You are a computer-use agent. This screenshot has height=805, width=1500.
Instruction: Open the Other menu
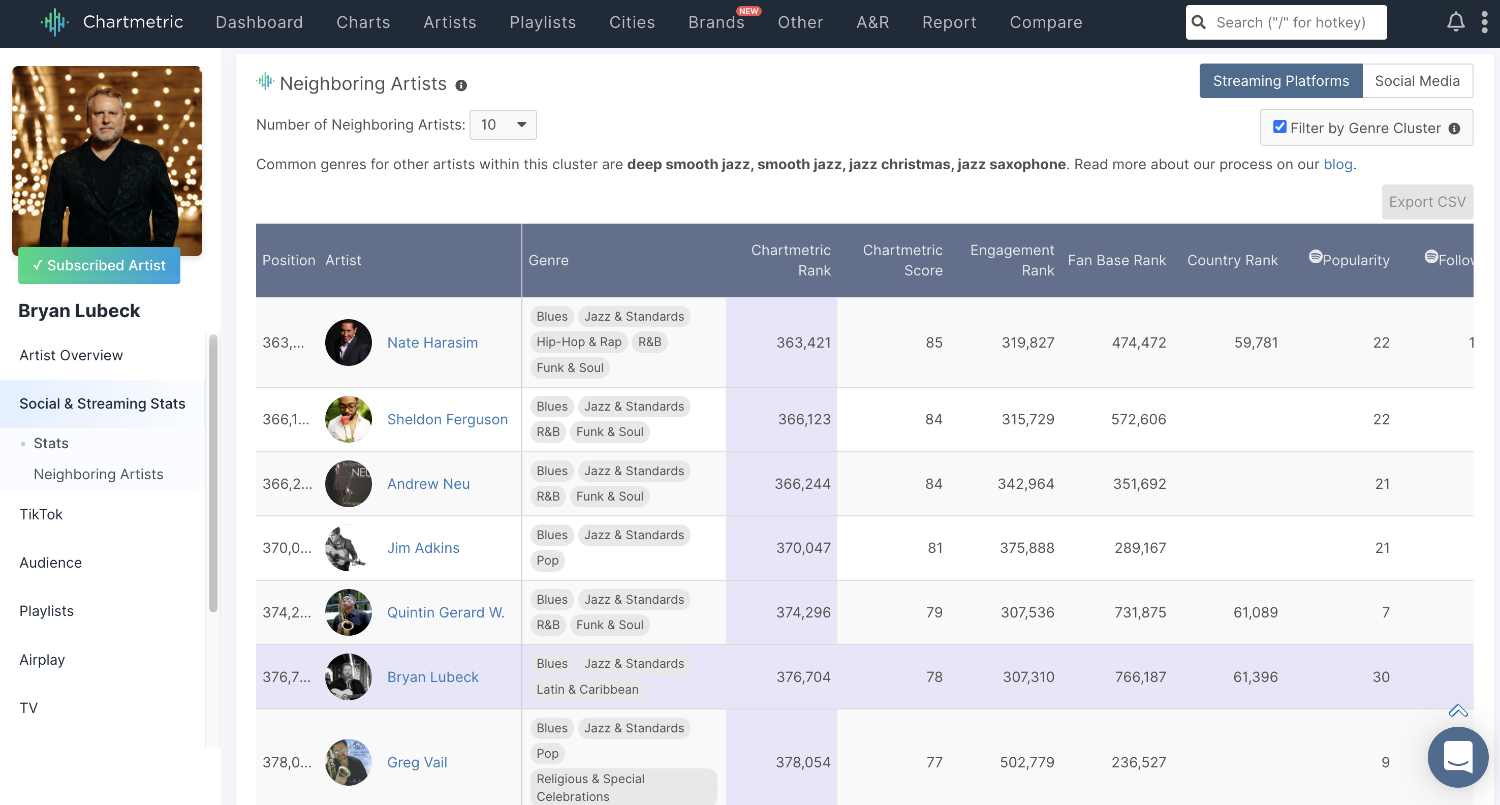(x=800, y=22)
